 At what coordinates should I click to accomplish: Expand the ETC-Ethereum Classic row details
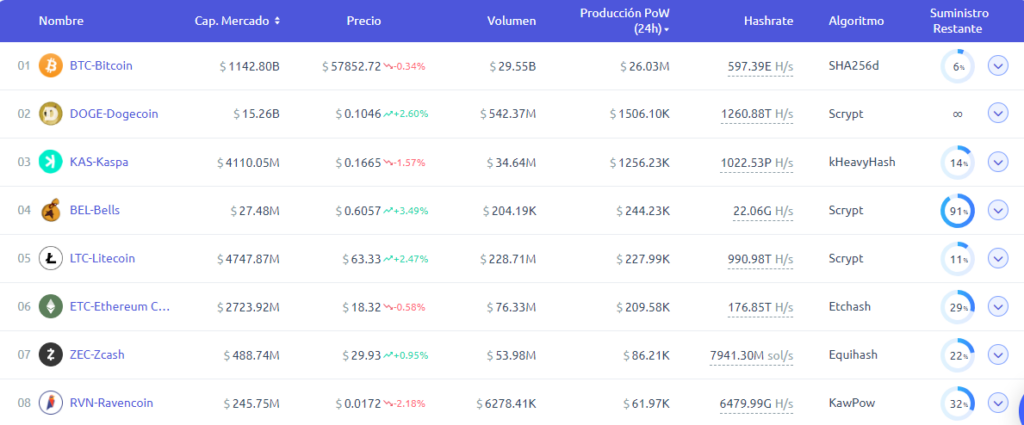[998, 306]
